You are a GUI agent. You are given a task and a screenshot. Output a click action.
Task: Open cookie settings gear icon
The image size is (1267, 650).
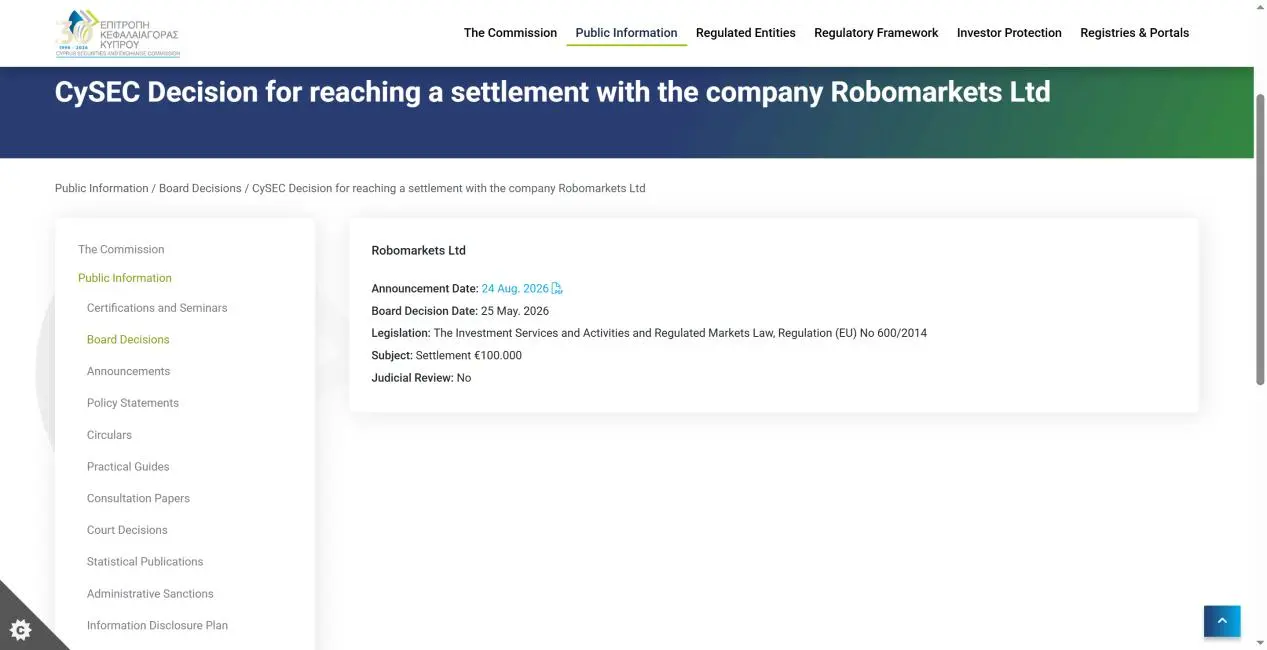[20, 629]
